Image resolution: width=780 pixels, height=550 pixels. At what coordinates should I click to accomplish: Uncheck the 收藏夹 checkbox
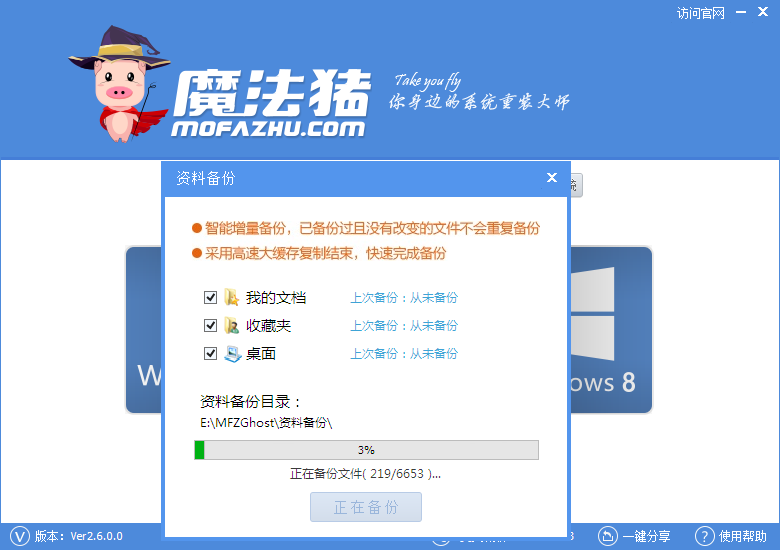[x=210, y=325]
